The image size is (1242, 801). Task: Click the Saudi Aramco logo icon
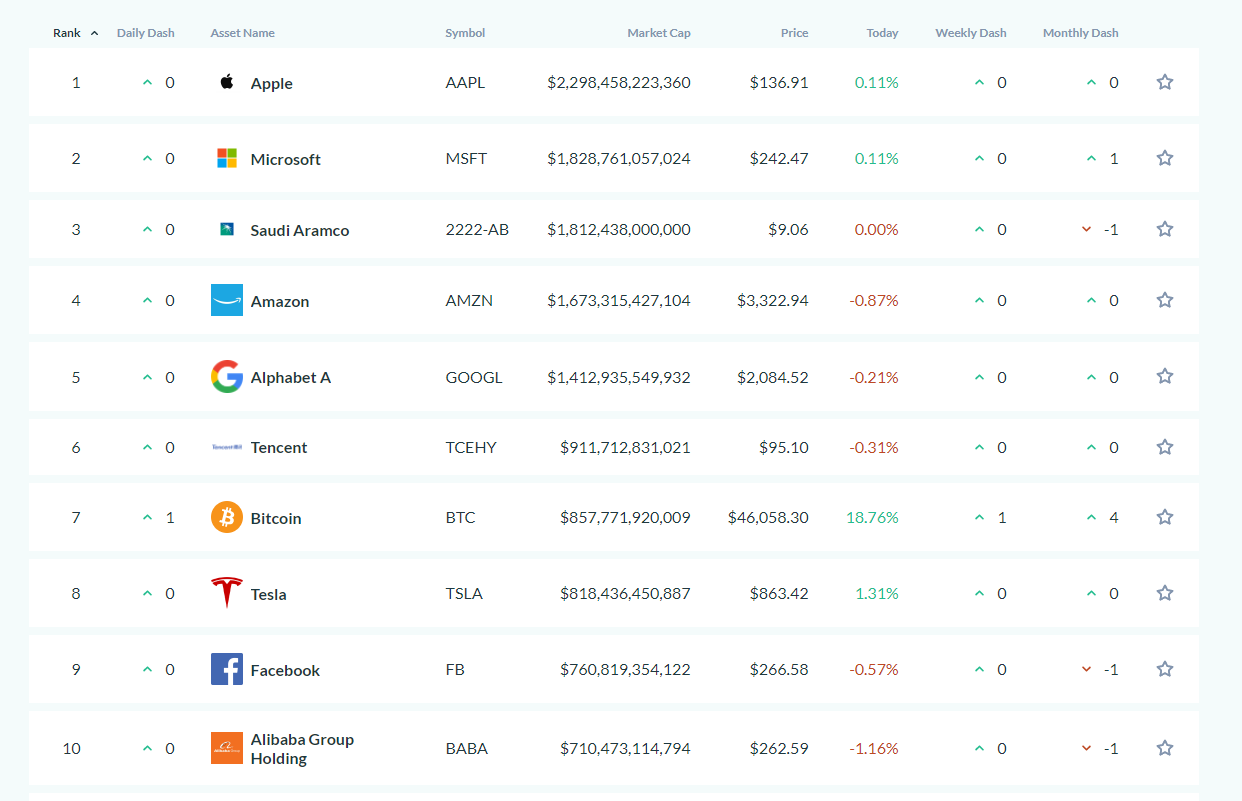pyautogui.click(x=227, y=229)
